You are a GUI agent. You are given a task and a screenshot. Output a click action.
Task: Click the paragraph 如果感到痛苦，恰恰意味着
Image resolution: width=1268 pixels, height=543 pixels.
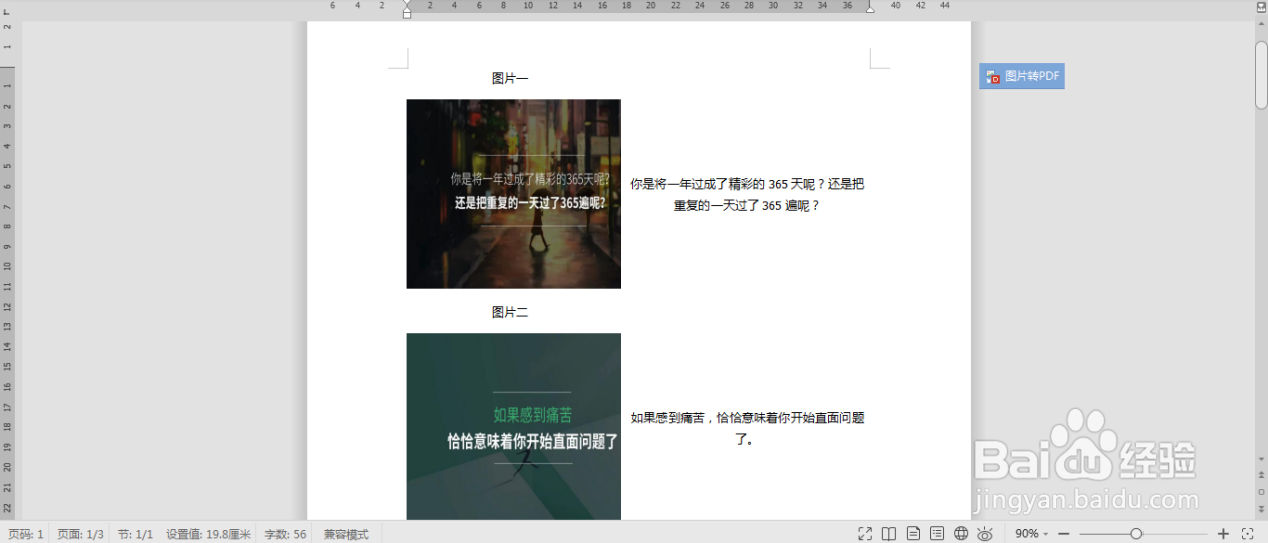(747, 428)
